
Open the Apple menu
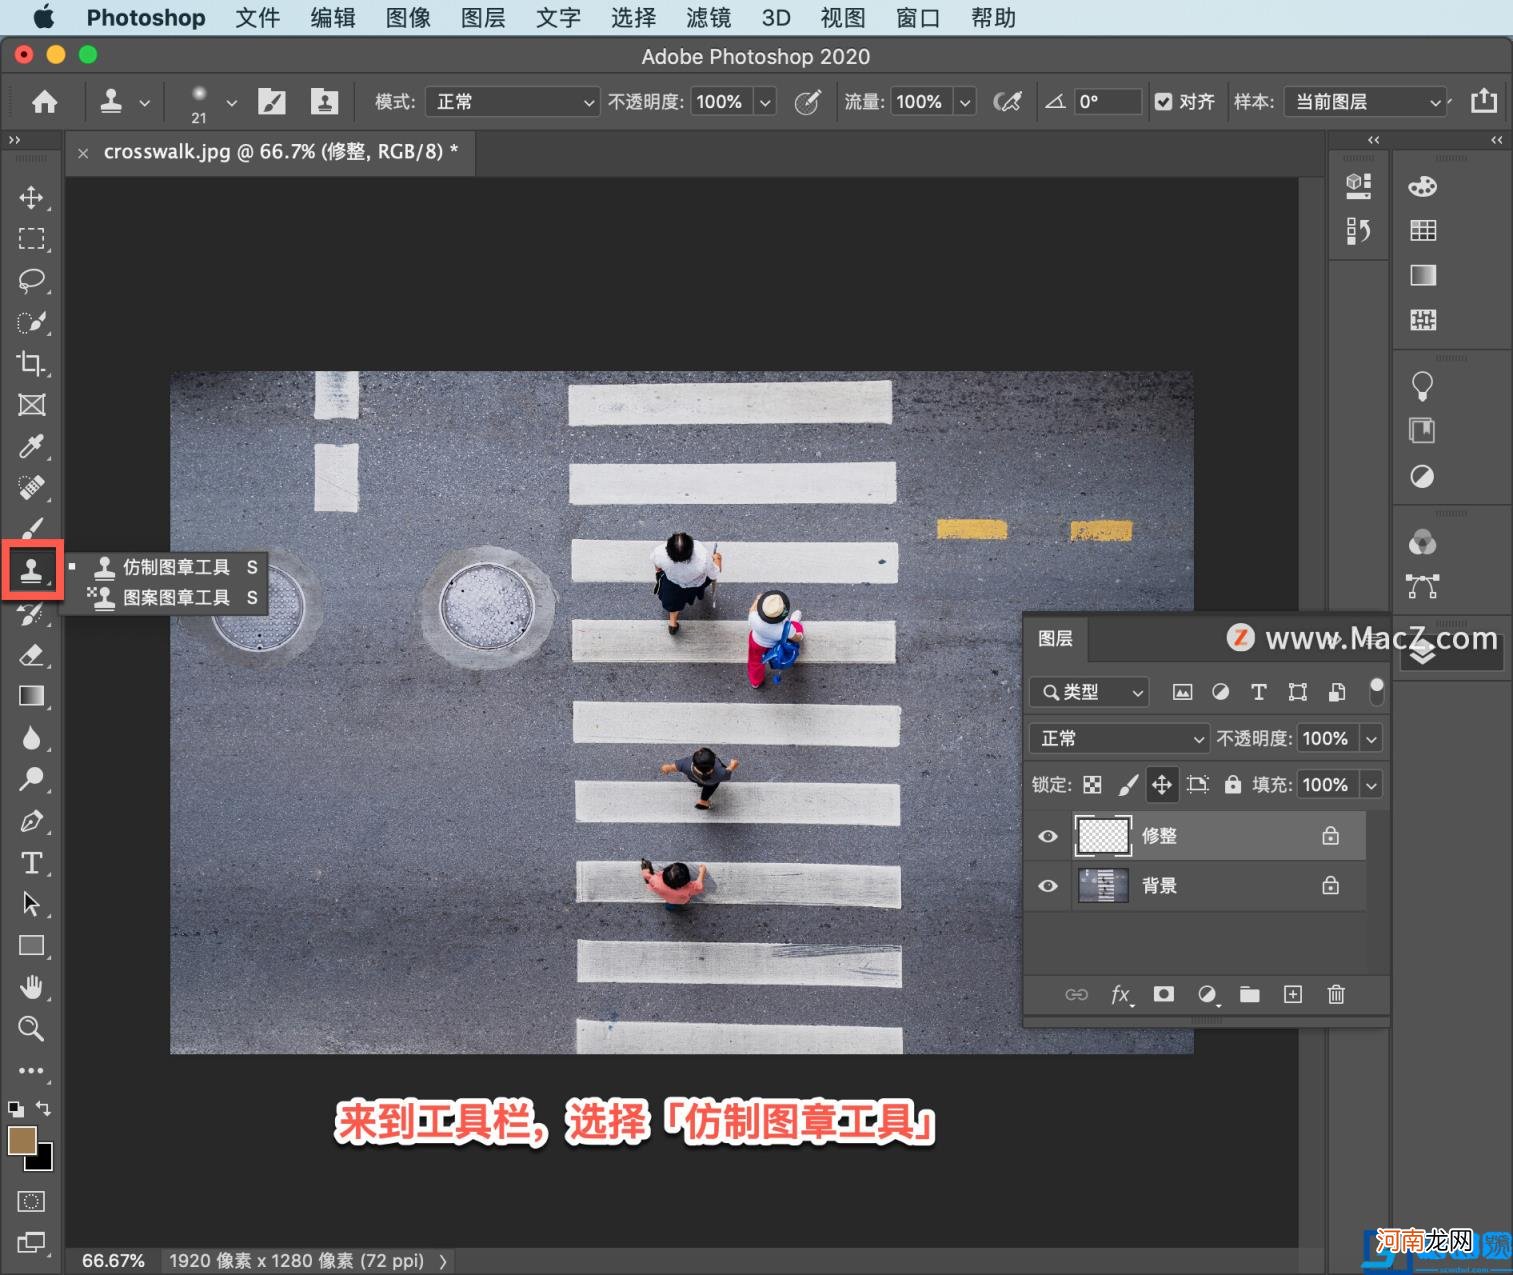point(44,17)
